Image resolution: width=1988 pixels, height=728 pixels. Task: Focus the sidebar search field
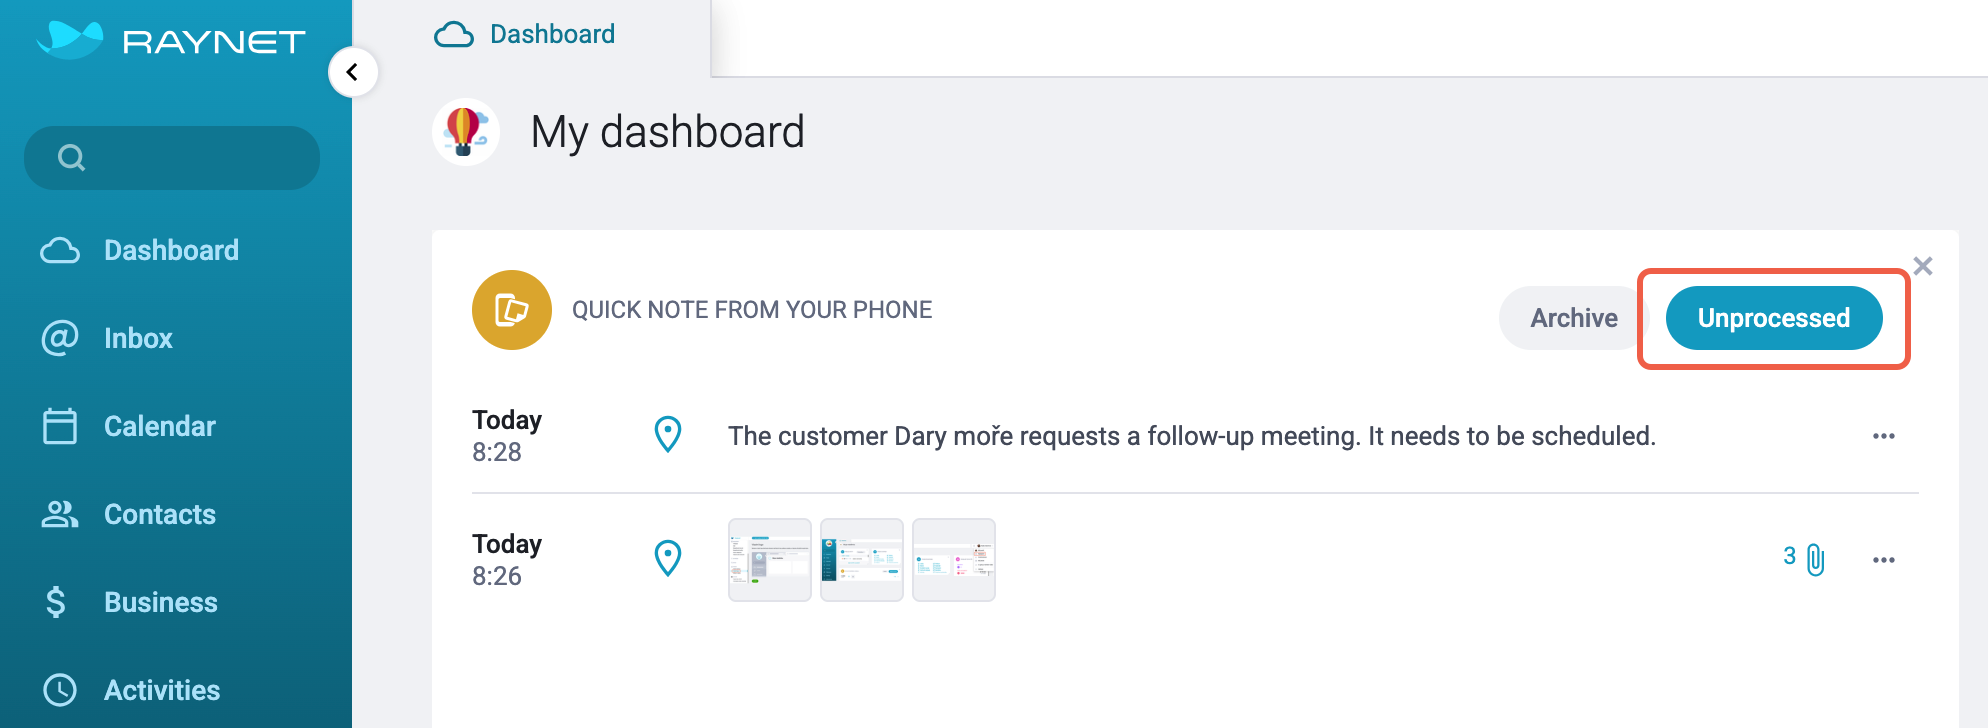tap(172, 158)
